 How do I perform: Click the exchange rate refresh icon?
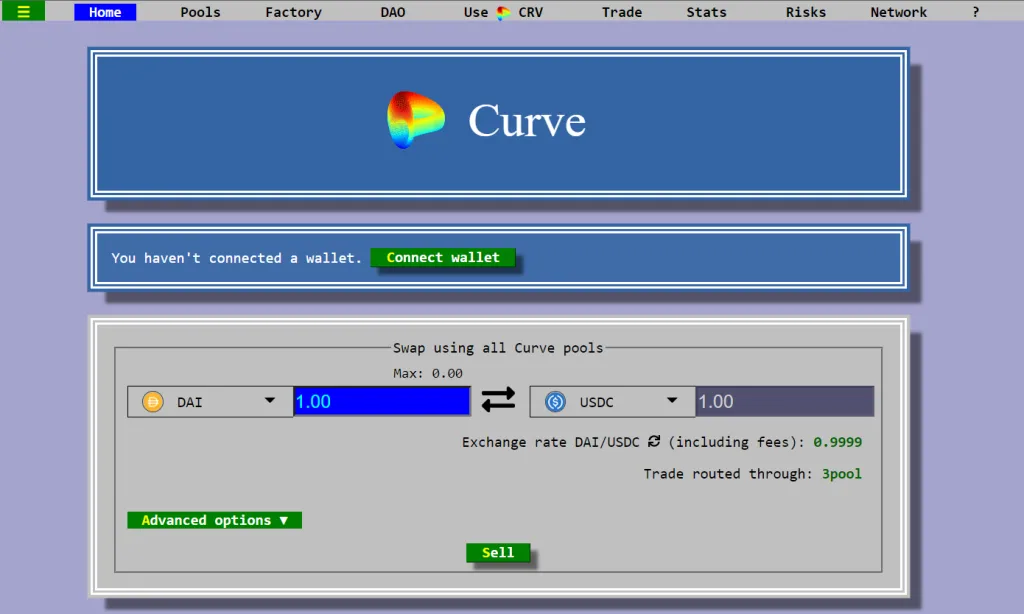pos(654,442)
